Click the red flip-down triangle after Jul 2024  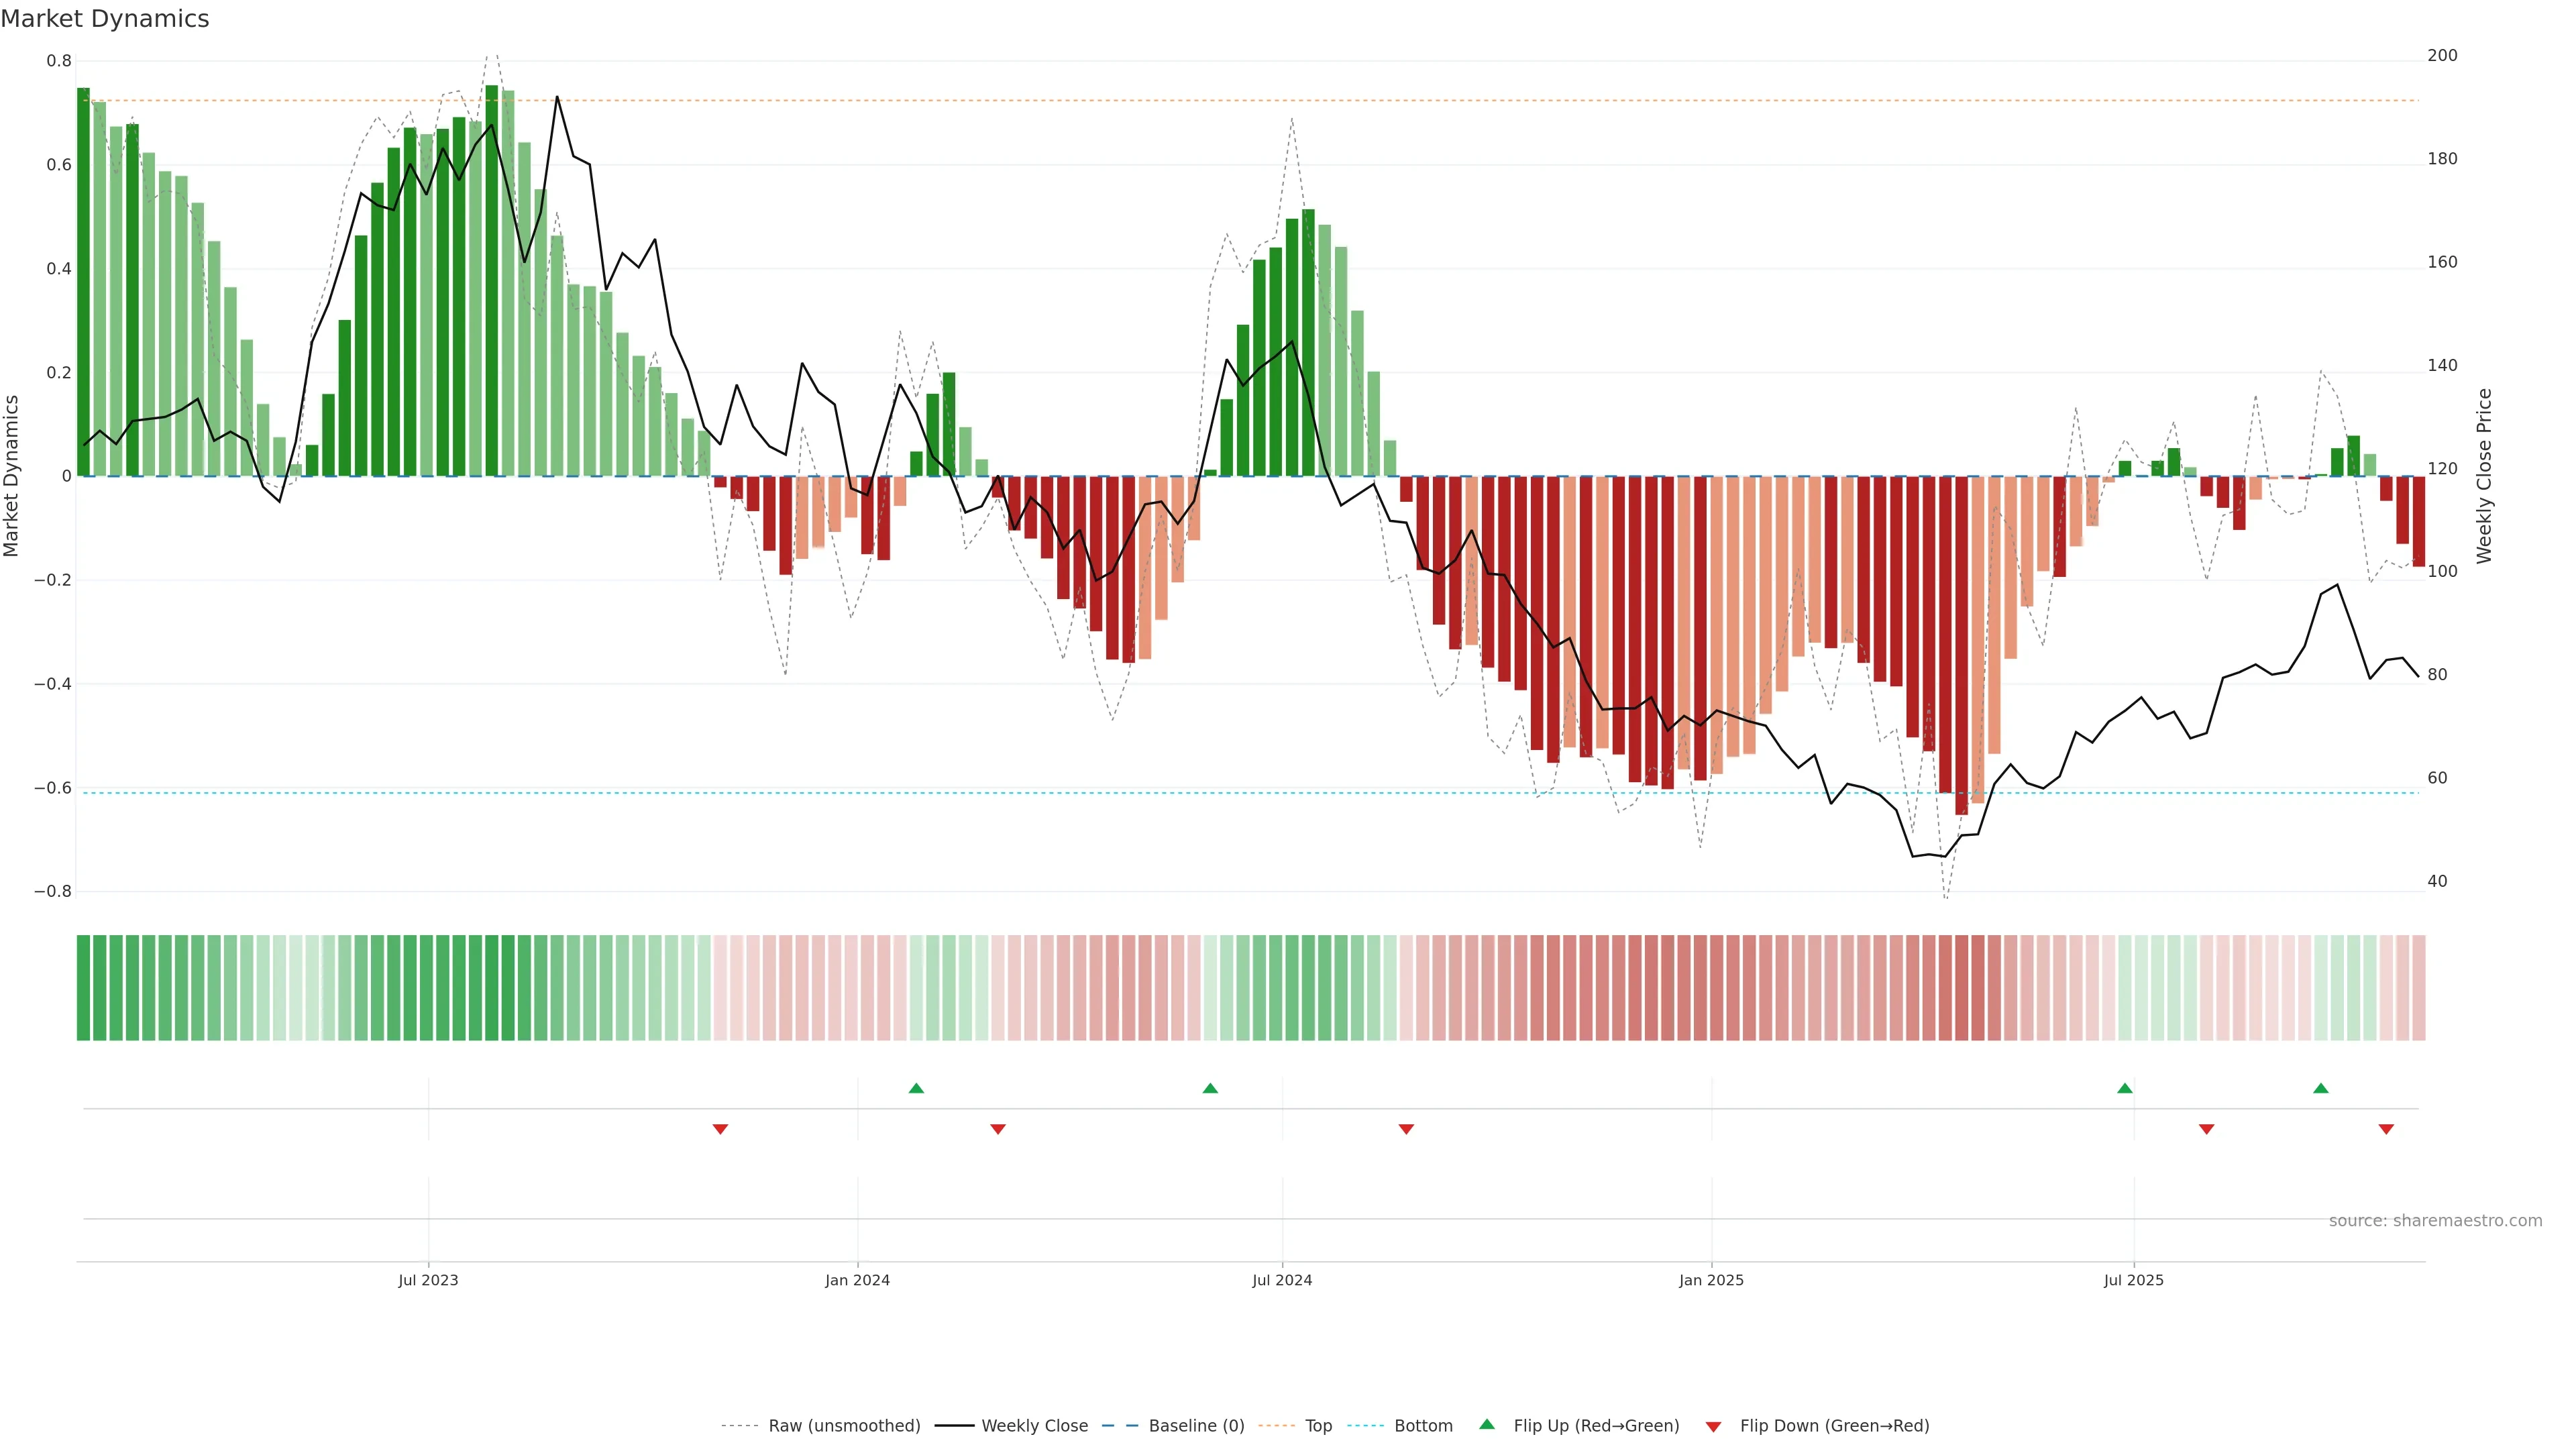tap(1406, 1129)
